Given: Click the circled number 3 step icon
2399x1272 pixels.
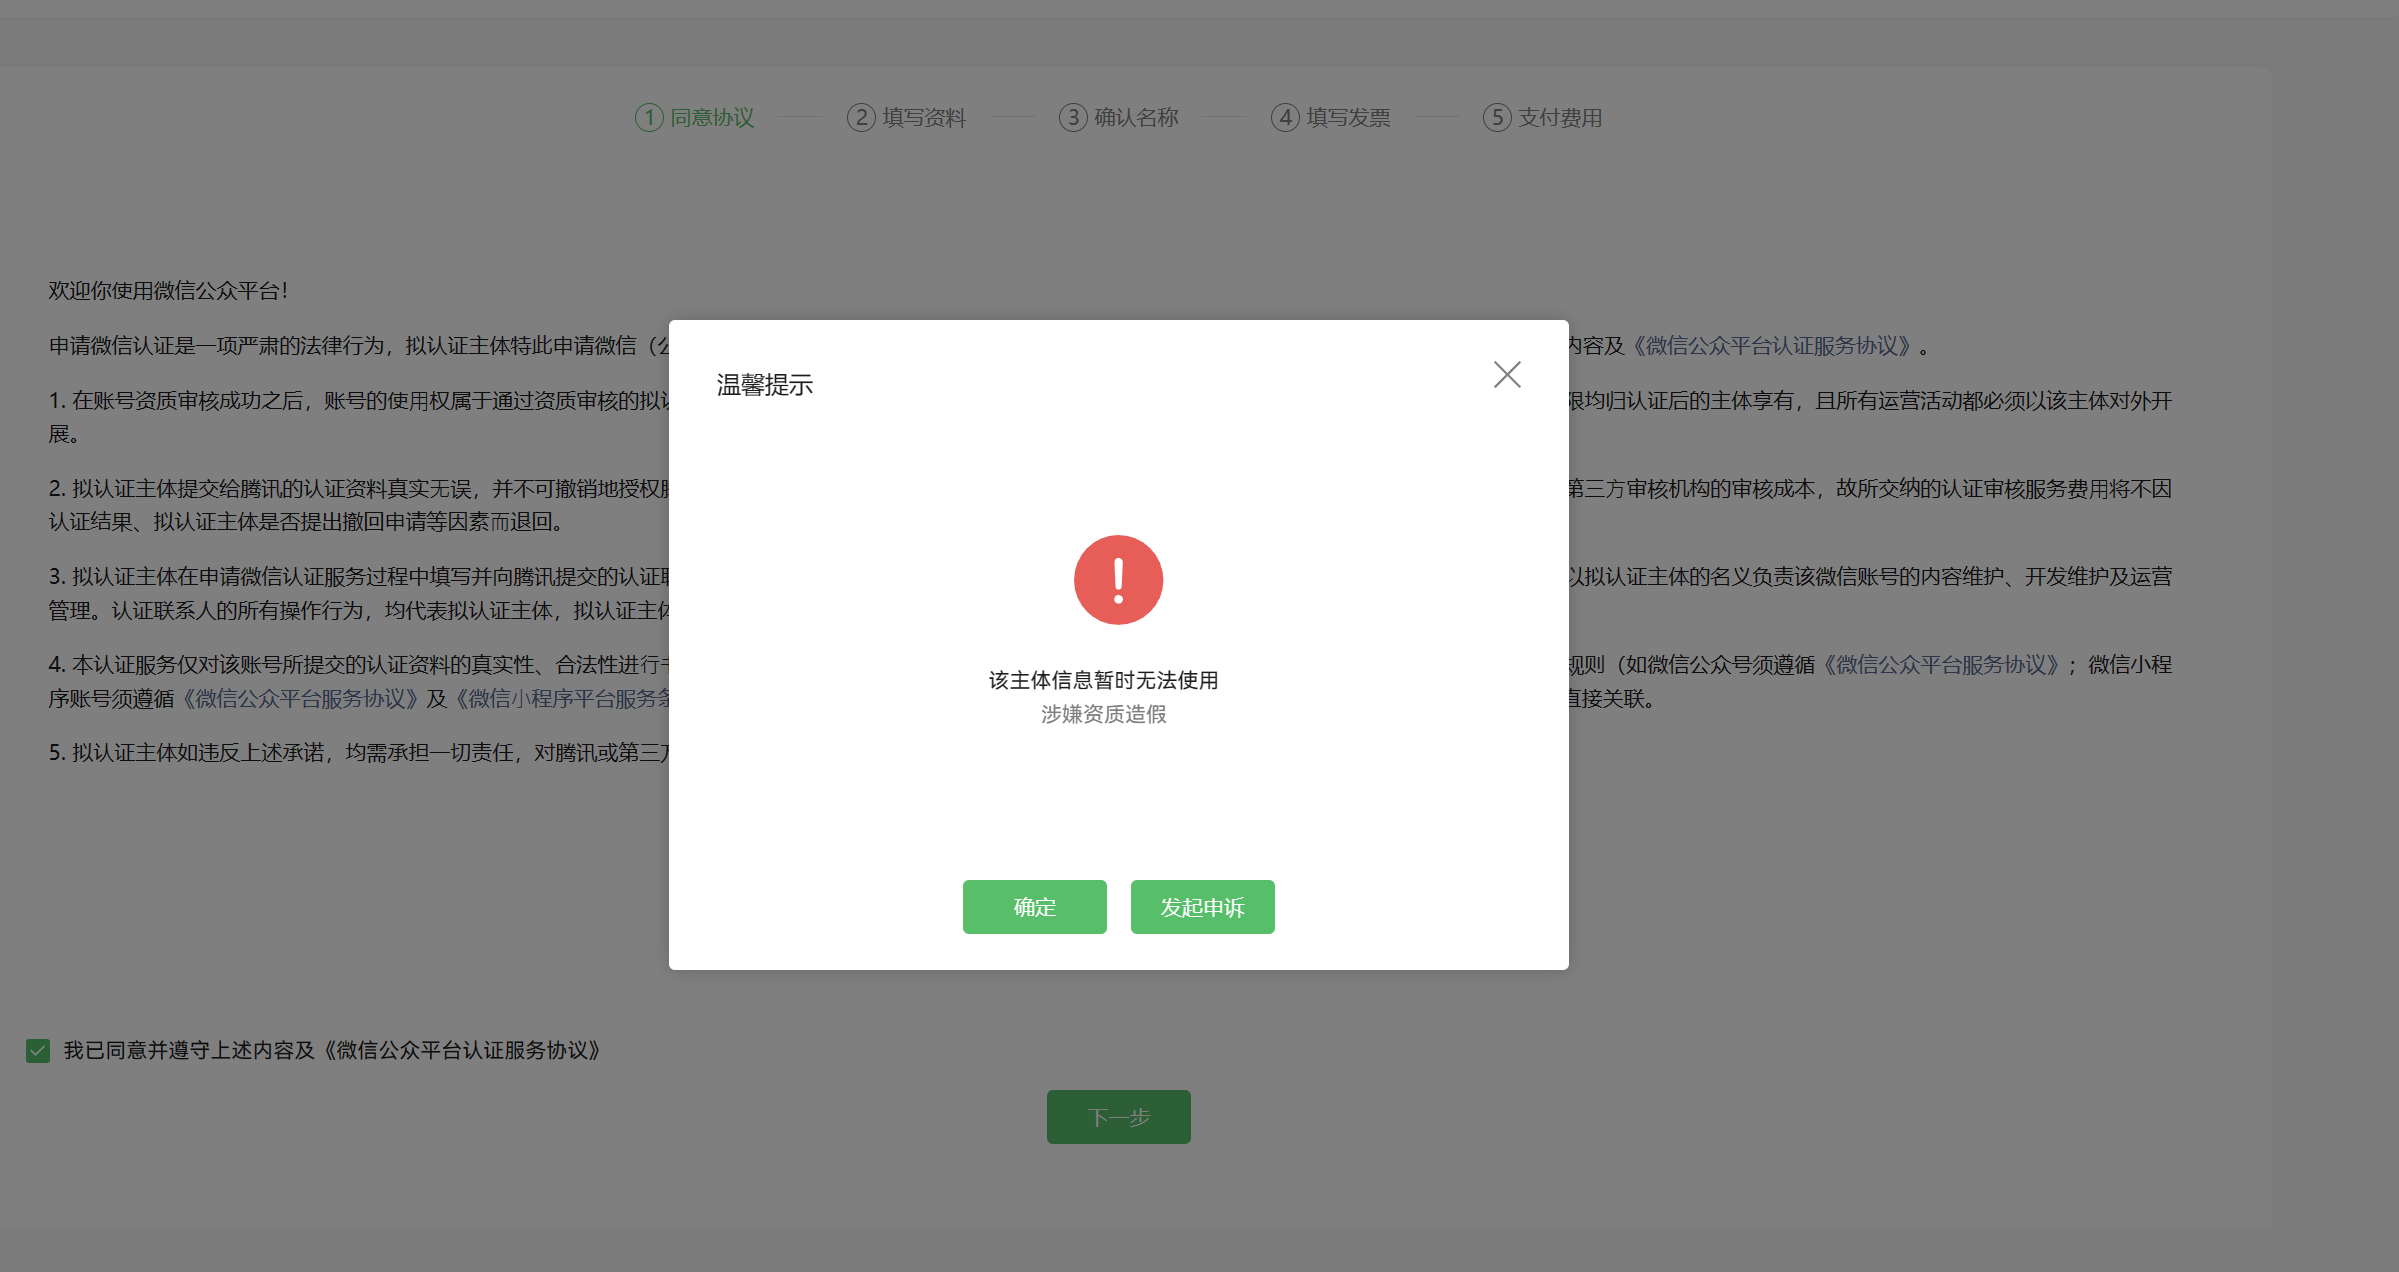Looking at the screenshot, I should (1073, 118).
